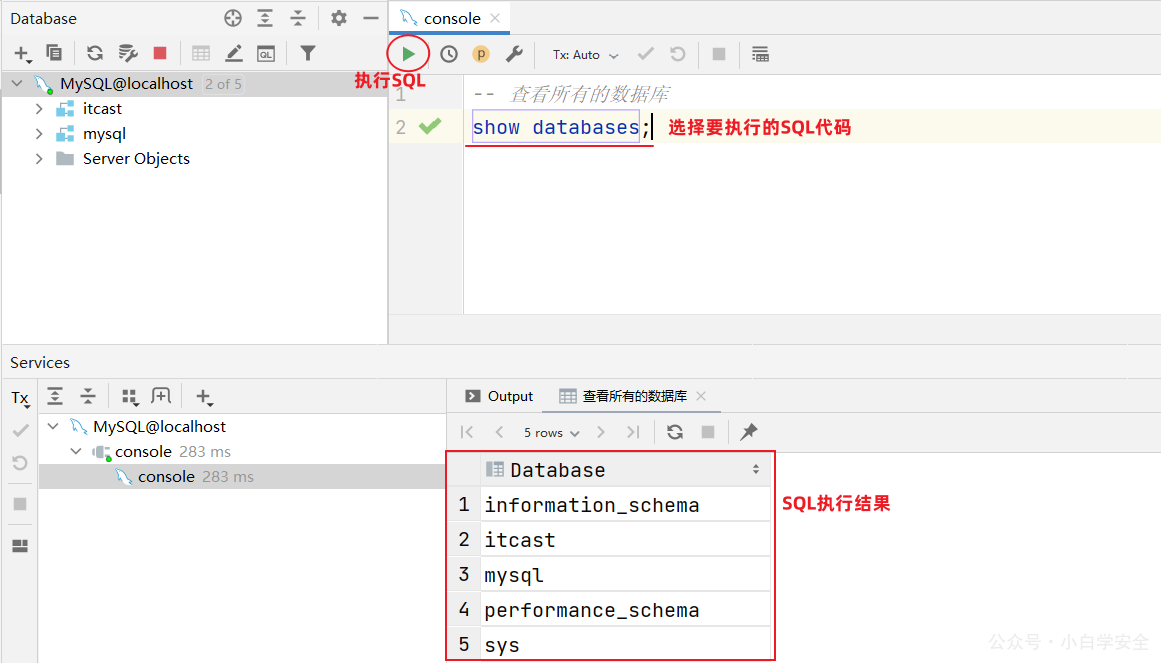The width and height of the screenshot is (1161, 663).
Task: Click the Deactivate (red stop) icon in Database toolbar
Action: coord(160,53)
